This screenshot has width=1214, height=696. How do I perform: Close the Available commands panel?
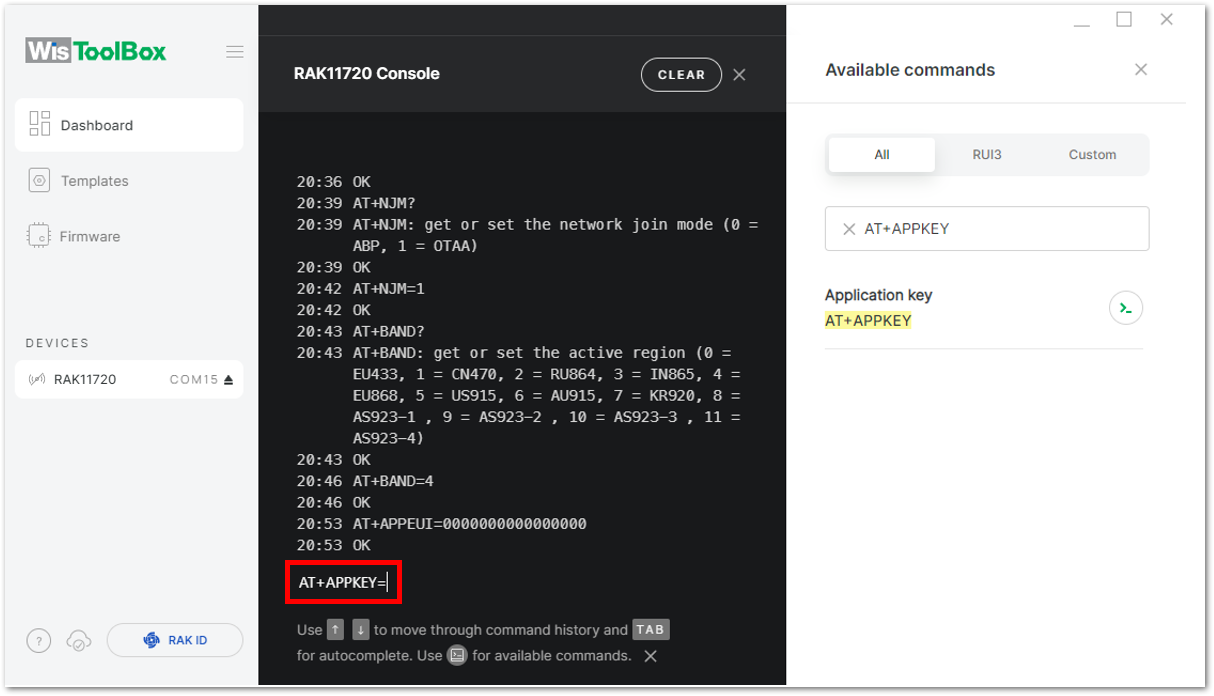[x=1141, y=70]
